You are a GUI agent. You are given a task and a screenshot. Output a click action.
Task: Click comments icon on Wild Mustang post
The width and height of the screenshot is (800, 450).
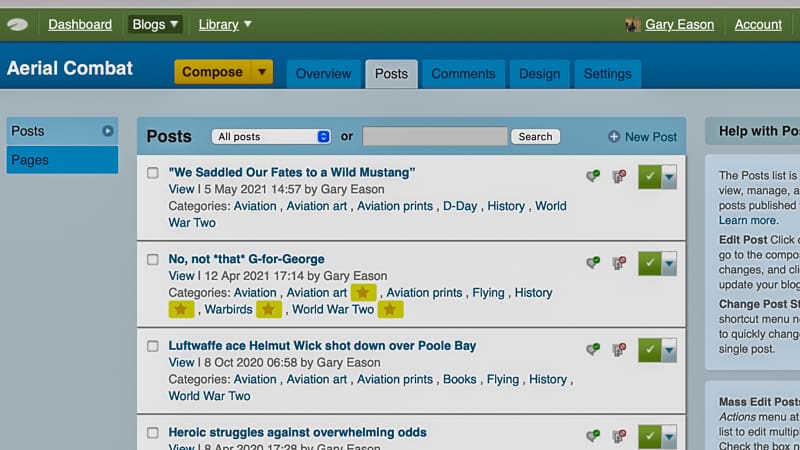click(593, 176)
